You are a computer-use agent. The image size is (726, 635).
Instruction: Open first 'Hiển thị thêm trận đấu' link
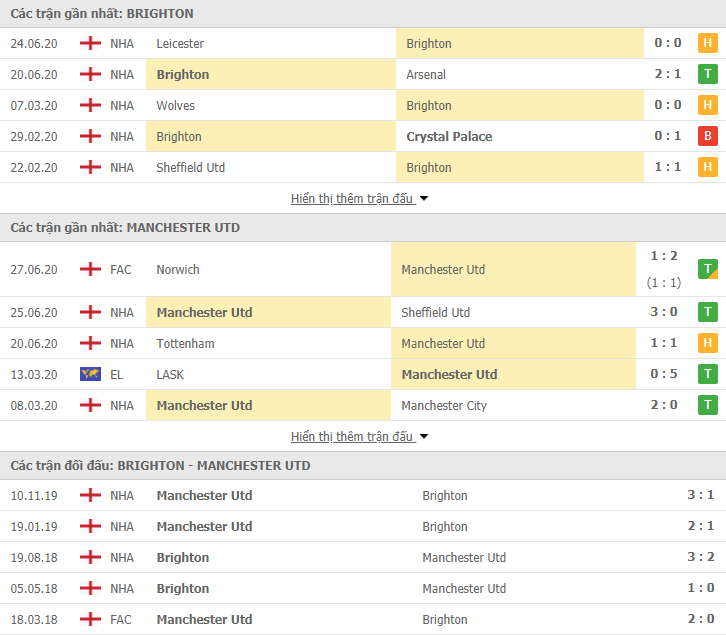[352, 199]
